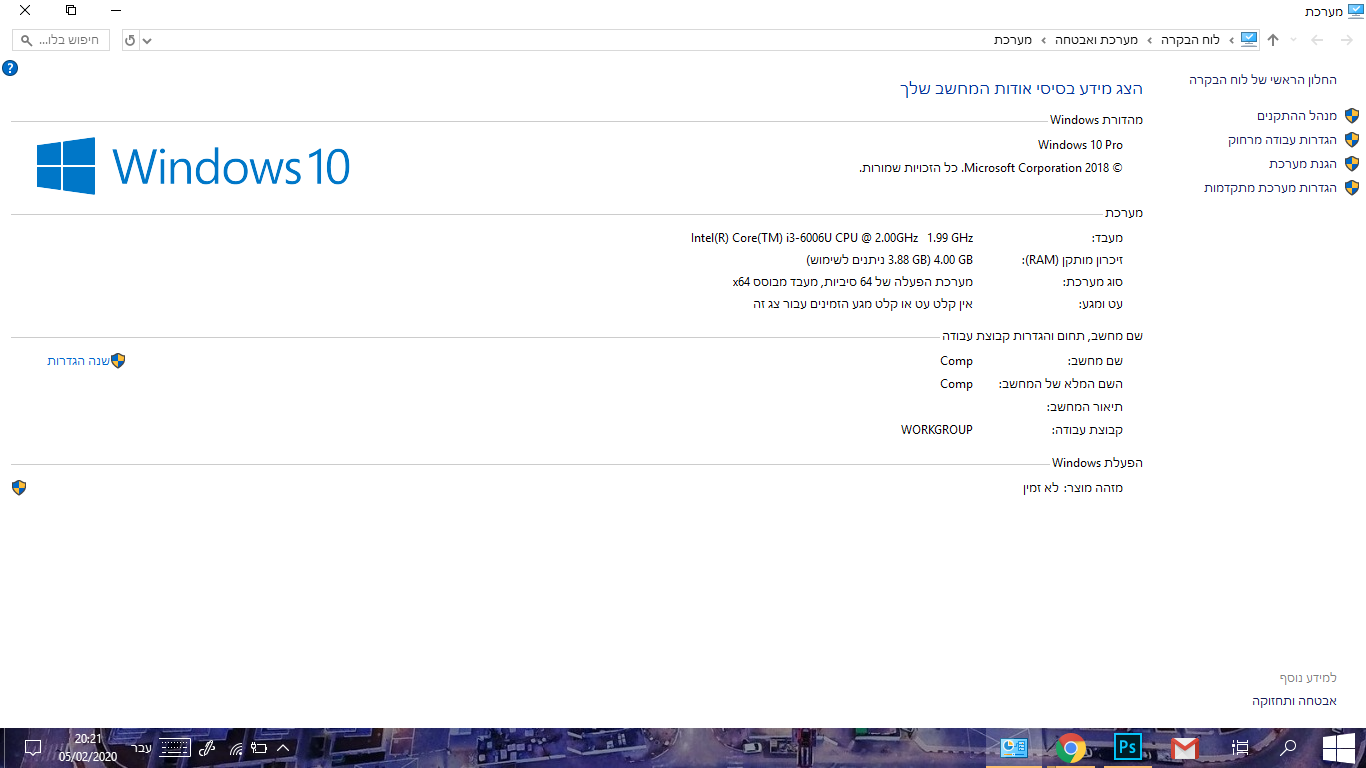The height and width of the screenshot is (768, 1366).
Task: Click the taskbar clock showing 20:21
Action: [x=88, y=748]
